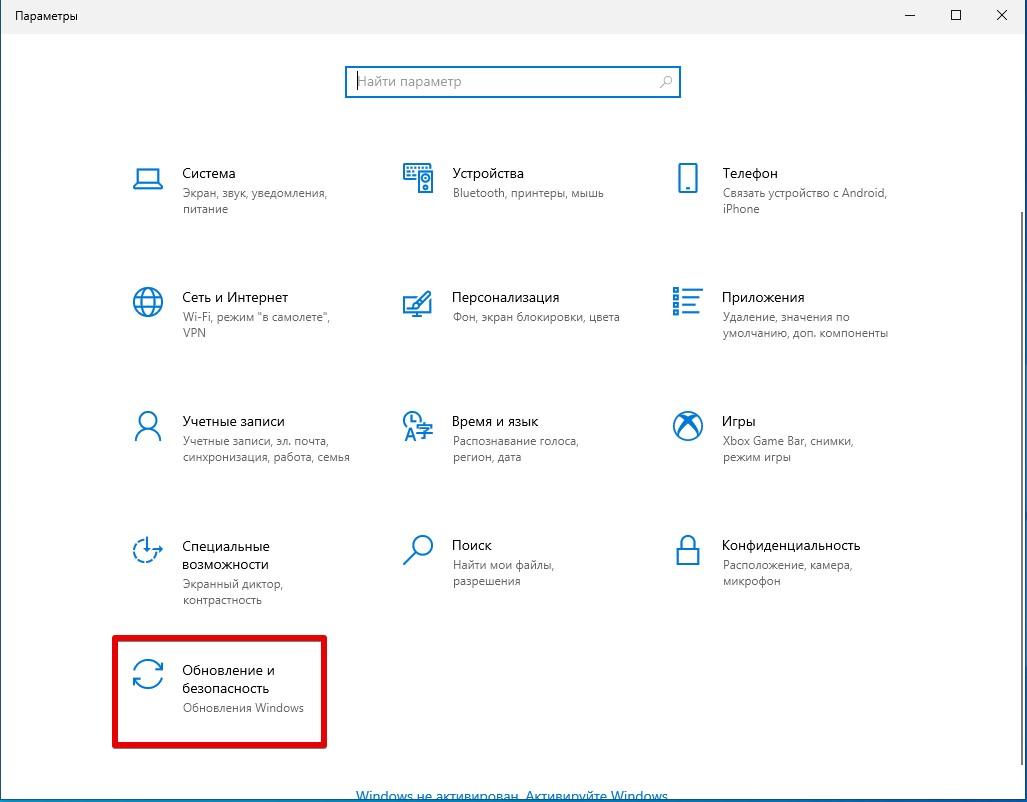
Task: Select the Персонализация heading
Action: pos(506,297)
